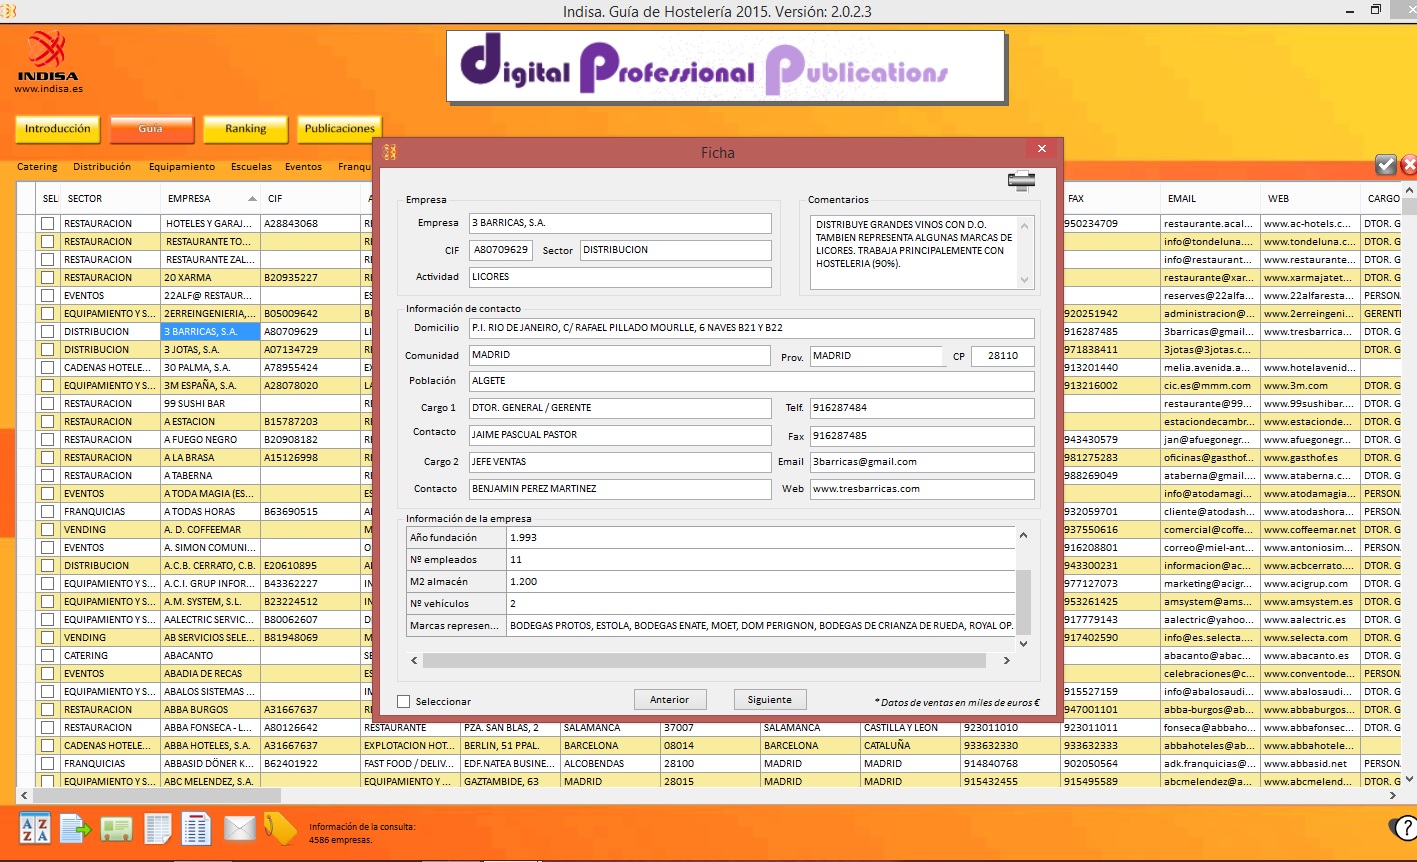Viewport: 1417px width, 862px height.
Task: Click the red X icon above the table
Action: (1409, 165)
